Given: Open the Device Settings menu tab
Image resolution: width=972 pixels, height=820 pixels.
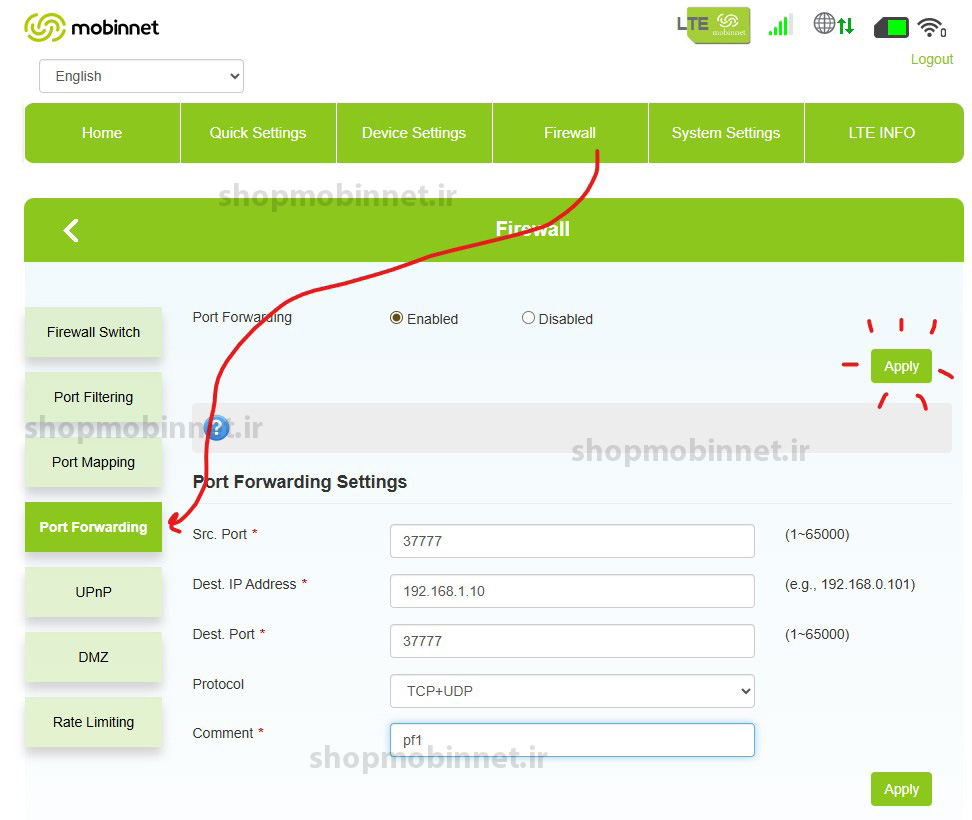Looking at the screenshot, I should [x=414, y=133].
